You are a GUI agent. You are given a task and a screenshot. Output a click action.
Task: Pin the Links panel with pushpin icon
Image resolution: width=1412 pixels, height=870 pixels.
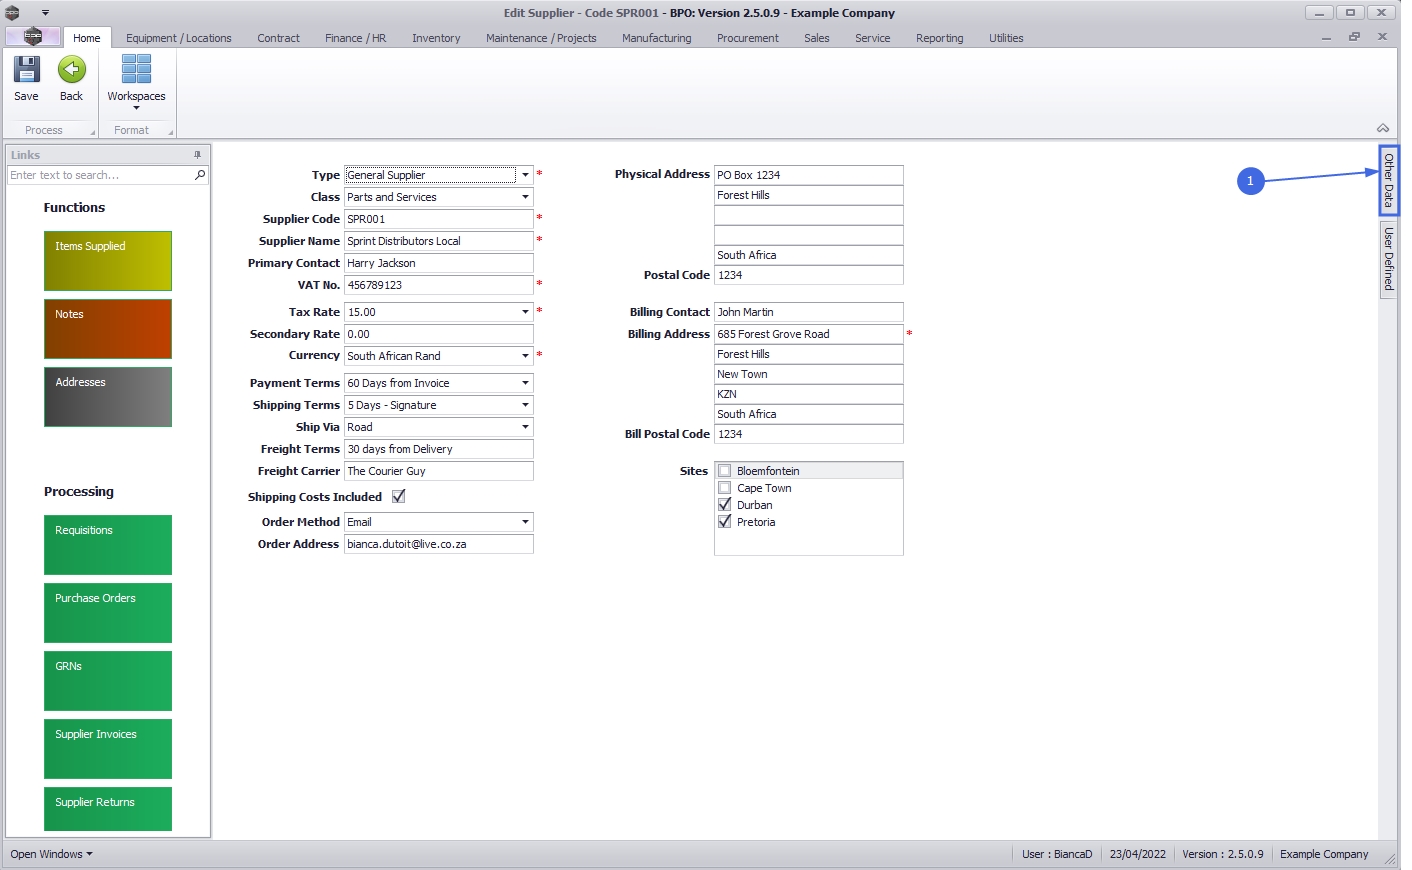[x=197, y=155]
